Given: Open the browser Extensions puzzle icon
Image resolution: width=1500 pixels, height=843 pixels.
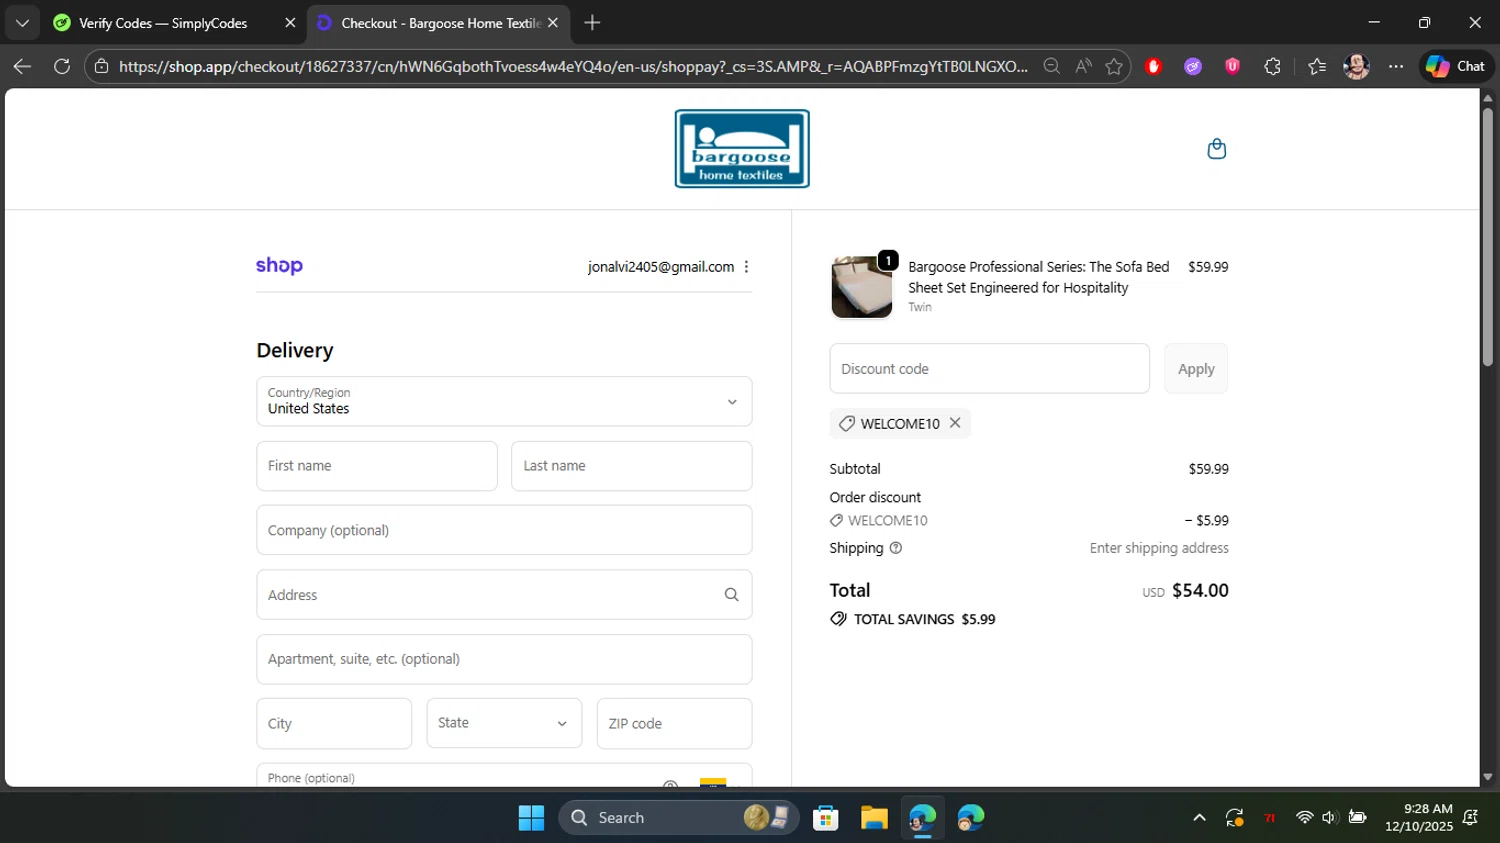Looking at the screenshot, I should point(1272,66).
